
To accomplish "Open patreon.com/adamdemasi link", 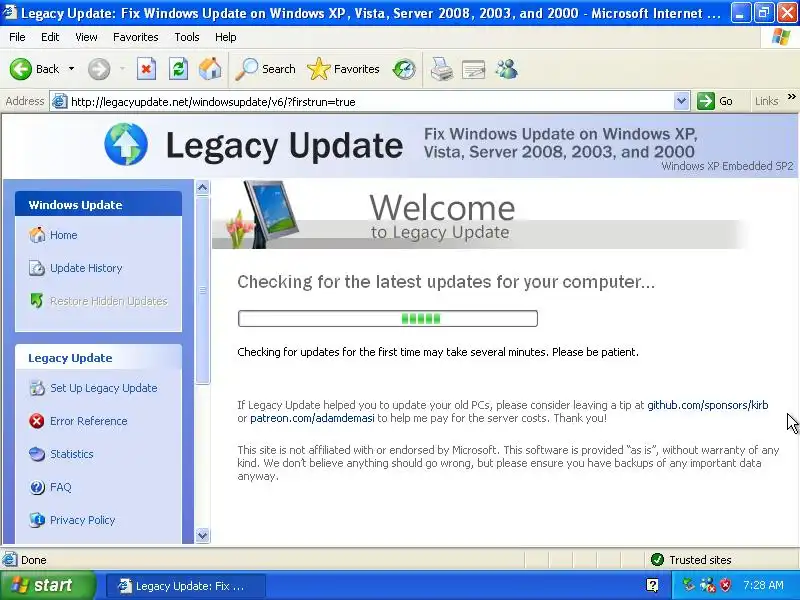I will pyautogui.click(x=312, y=418).
